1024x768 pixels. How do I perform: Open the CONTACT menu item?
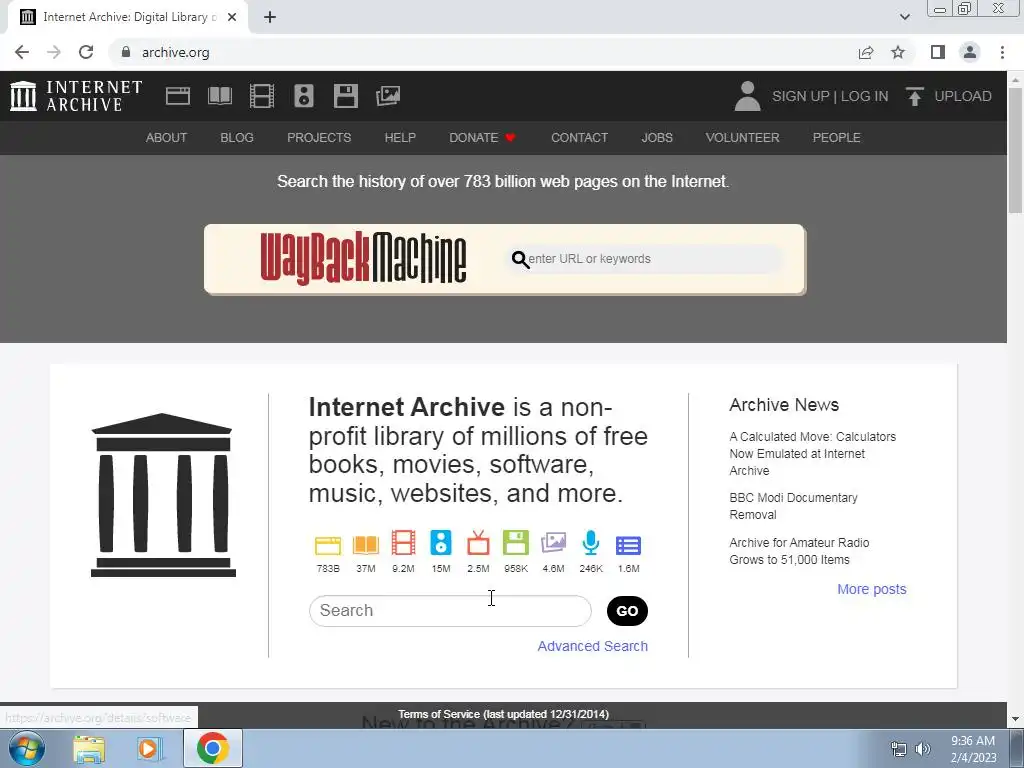point(579,138)
